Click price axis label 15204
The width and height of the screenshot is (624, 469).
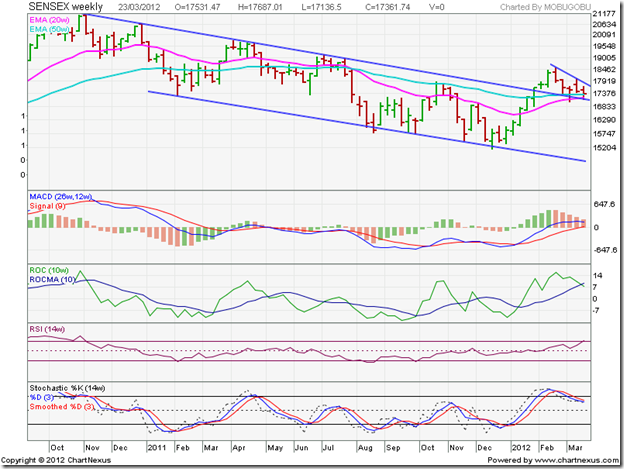click(604, 148)
